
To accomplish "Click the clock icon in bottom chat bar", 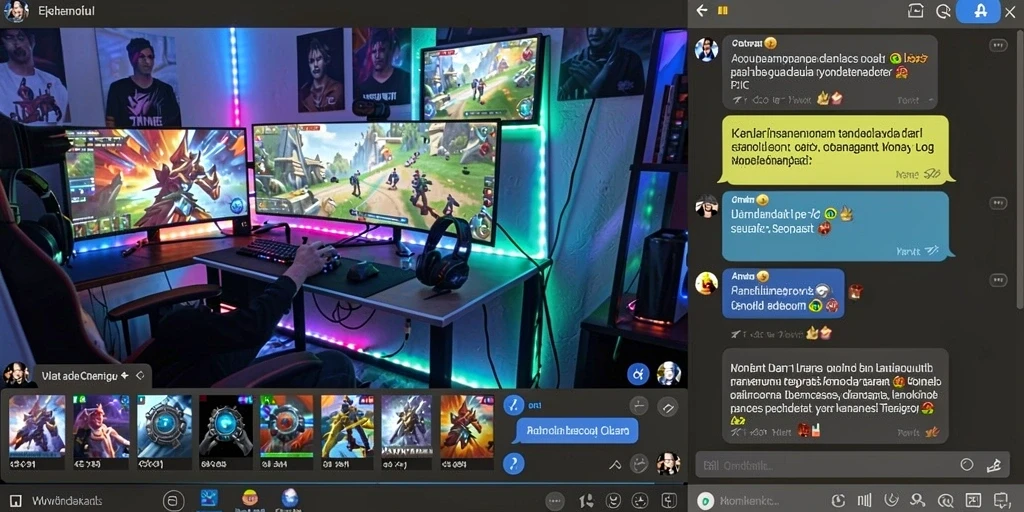I will (x=838, y=501).
